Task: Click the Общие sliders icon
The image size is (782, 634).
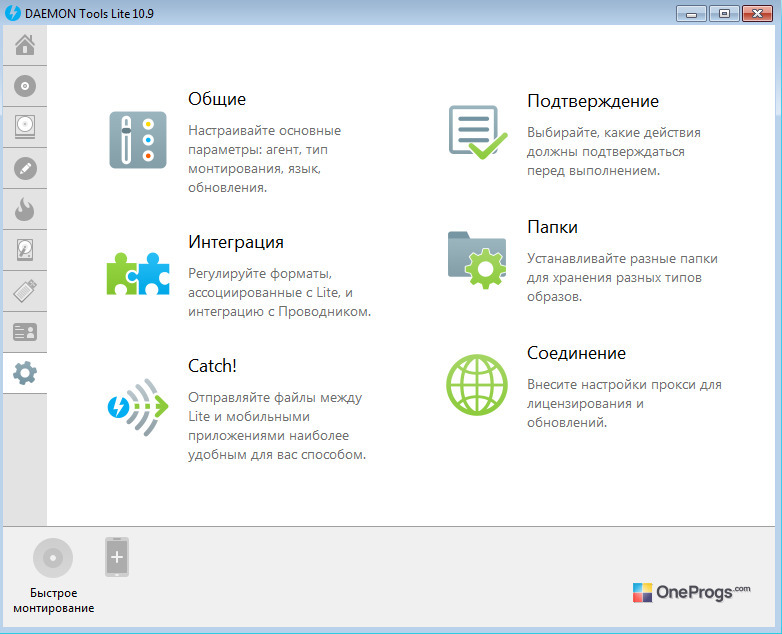Action: [138, 140]
